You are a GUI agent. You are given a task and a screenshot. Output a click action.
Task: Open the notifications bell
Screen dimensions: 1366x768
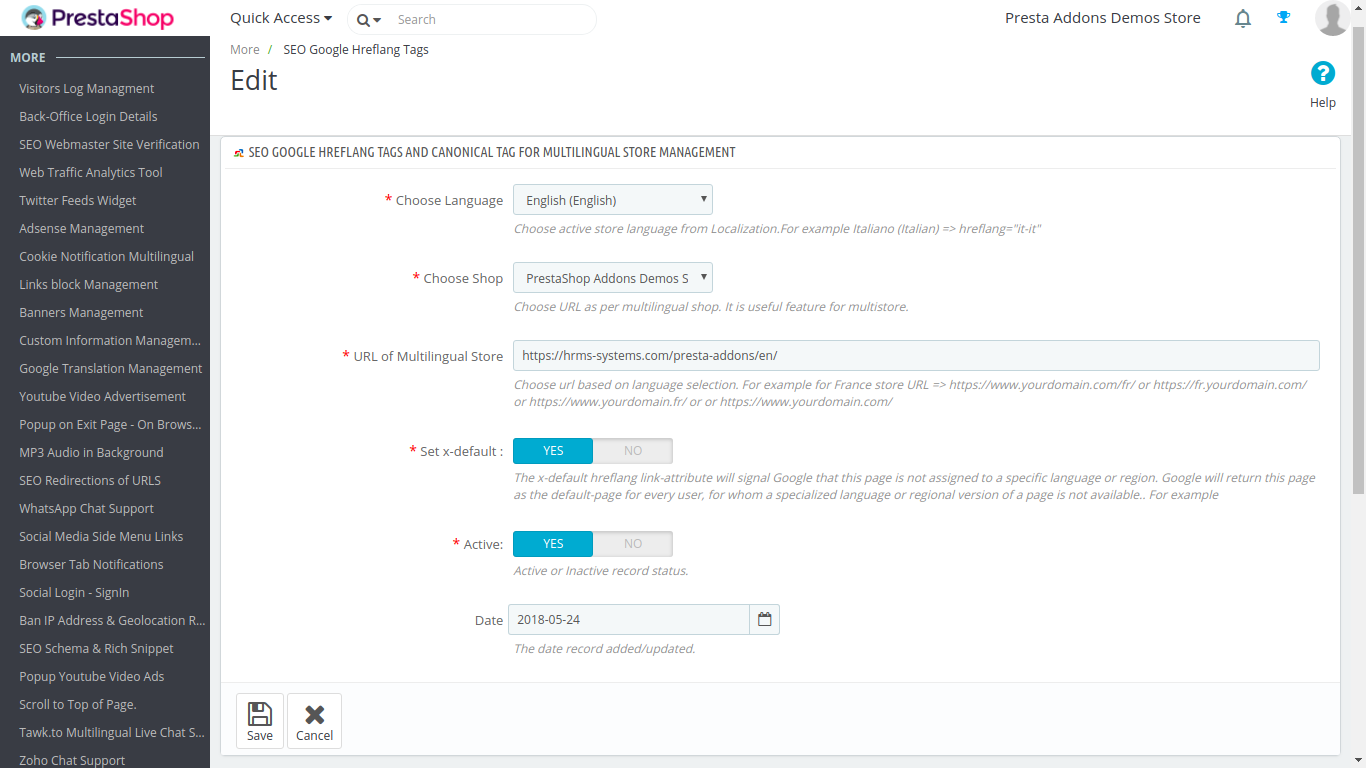pyautogui.click(x=1243, y=18)
